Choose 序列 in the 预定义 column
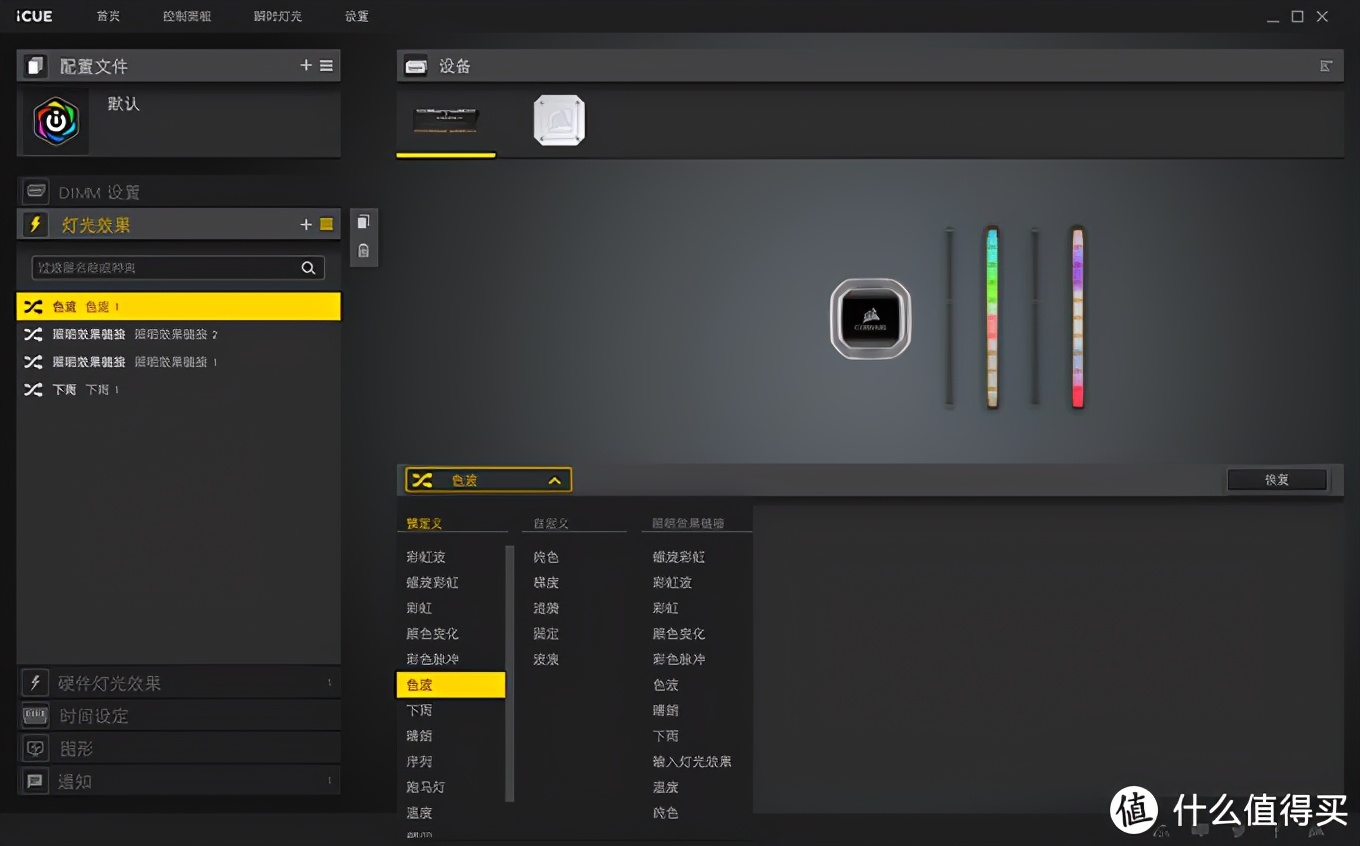This screenshot has height=846, width=1360. (419, 762)
